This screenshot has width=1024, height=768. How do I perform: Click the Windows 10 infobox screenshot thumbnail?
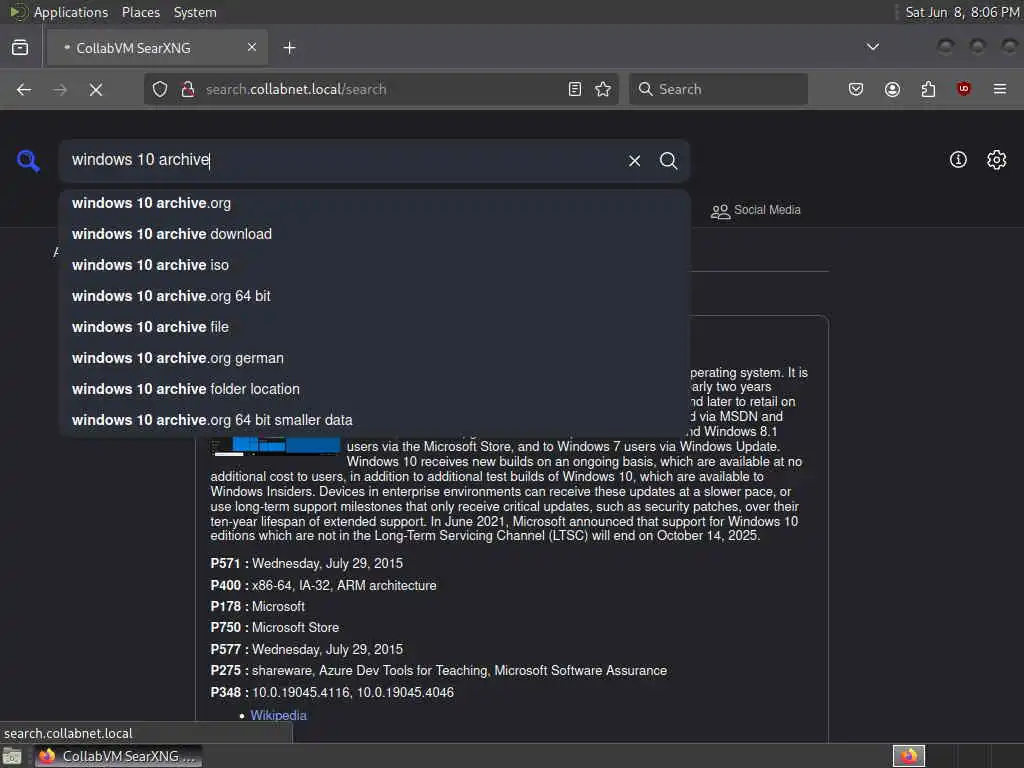[x=276, y=447]
